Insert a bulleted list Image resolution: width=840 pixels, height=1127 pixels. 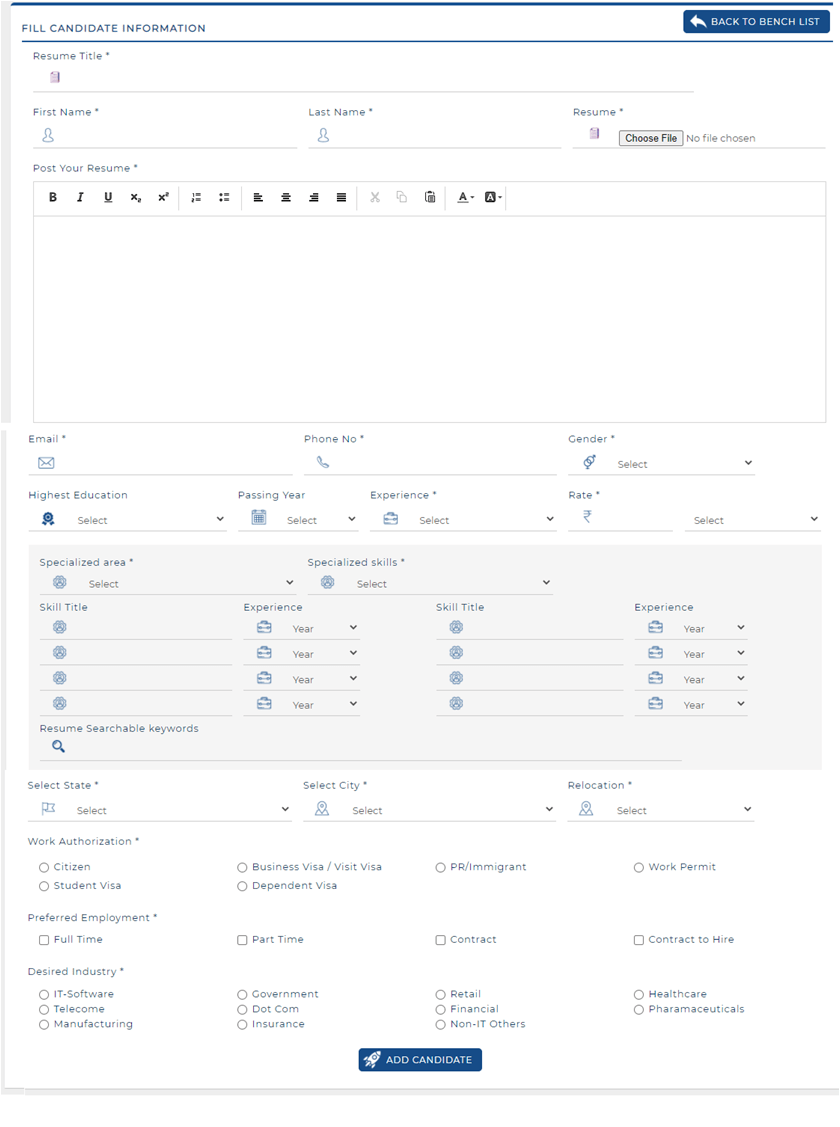pos(224,197)
